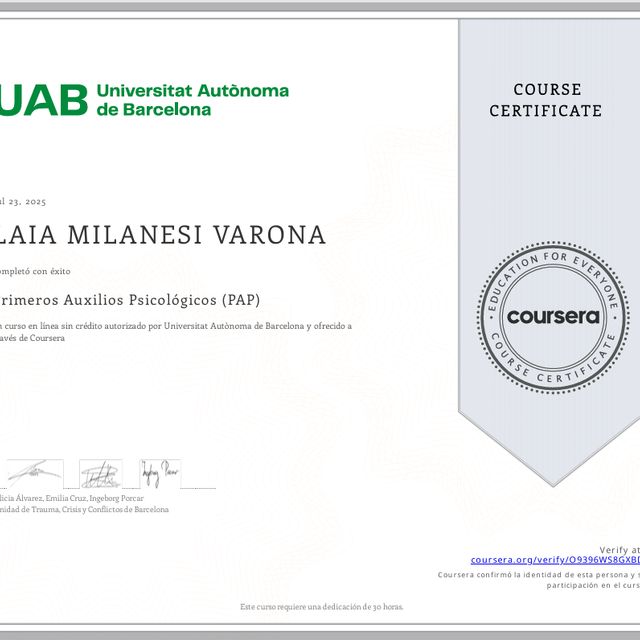640x640 pixels.
Task: Open the coursera.org/verify link
Action: pos(555,560)
